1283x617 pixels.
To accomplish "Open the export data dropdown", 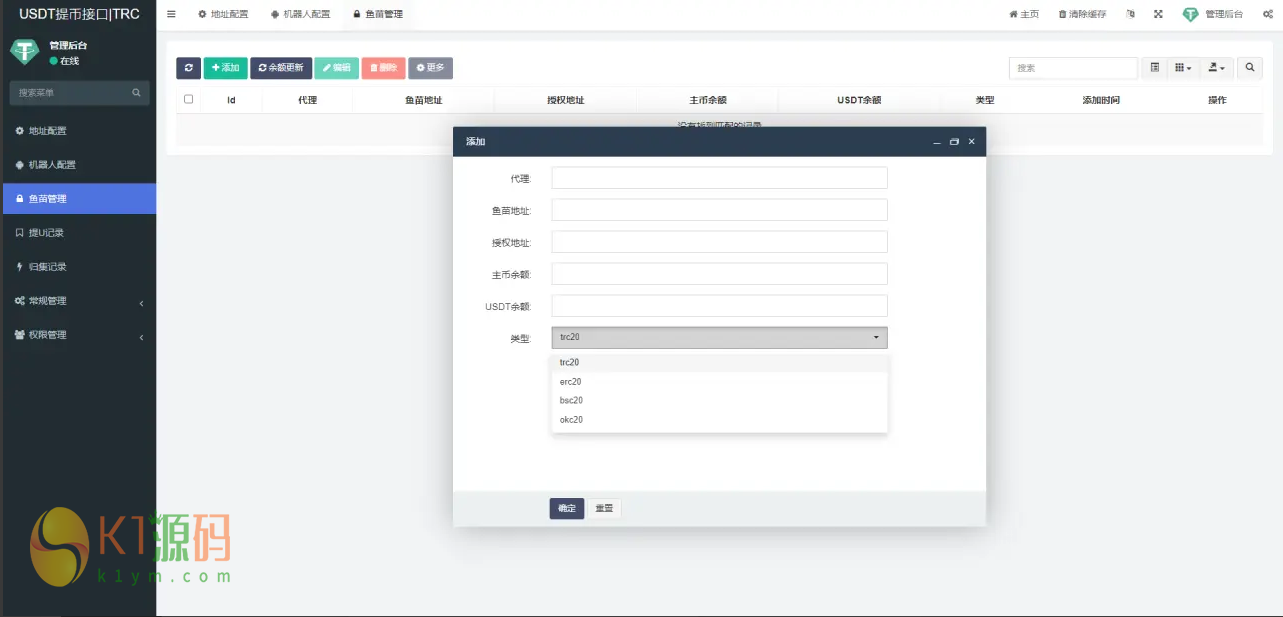I will (x=1216, y=68).
